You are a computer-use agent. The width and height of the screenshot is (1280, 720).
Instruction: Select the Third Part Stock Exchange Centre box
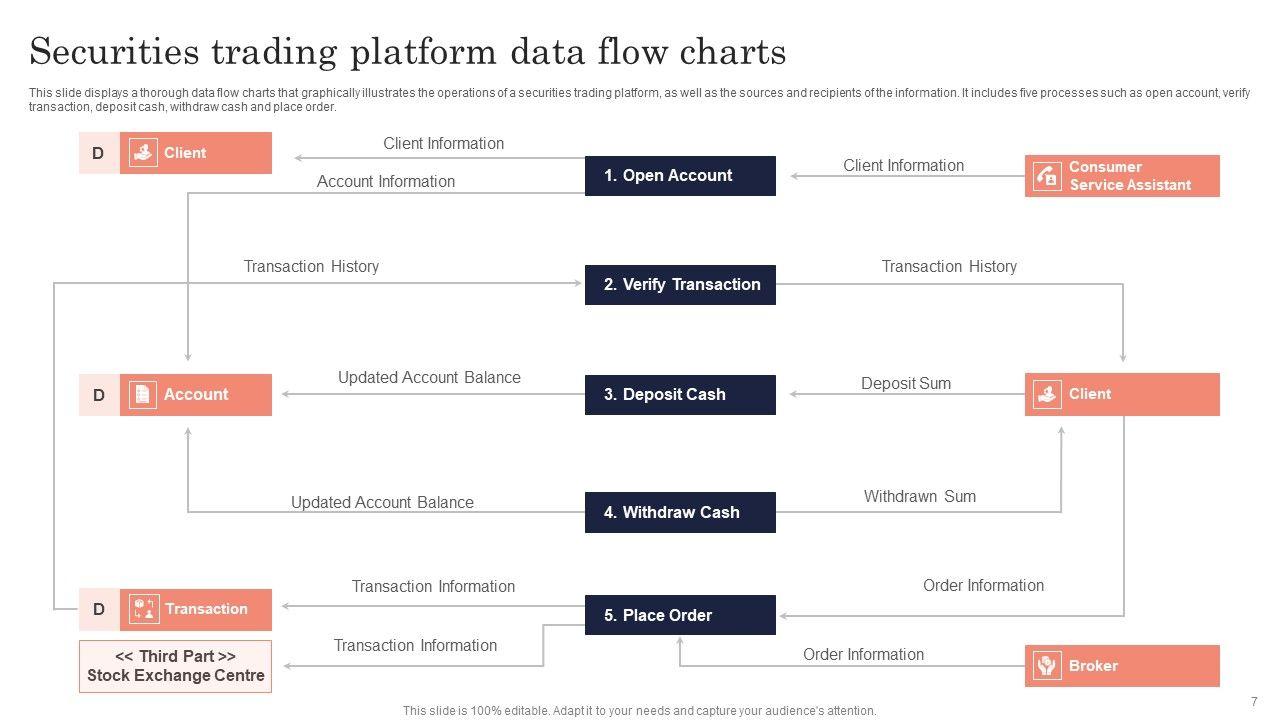pos(175,666)
